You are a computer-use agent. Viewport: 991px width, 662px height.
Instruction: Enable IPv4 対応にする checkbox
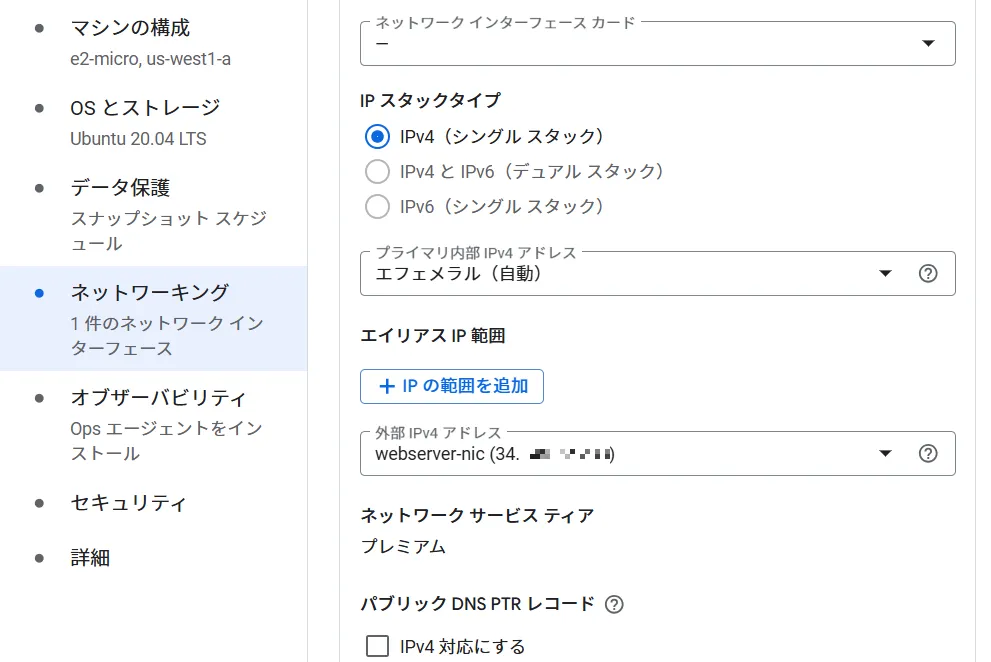click(377, 646)
